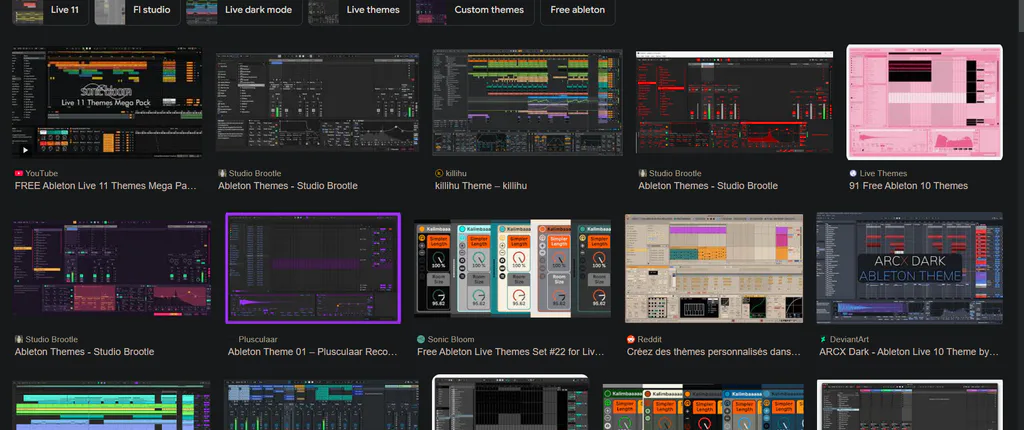This screenshot has width=1024, height=430.
Task: Open the pink Ableton theme thumbnail
Action: click(924, 103)
